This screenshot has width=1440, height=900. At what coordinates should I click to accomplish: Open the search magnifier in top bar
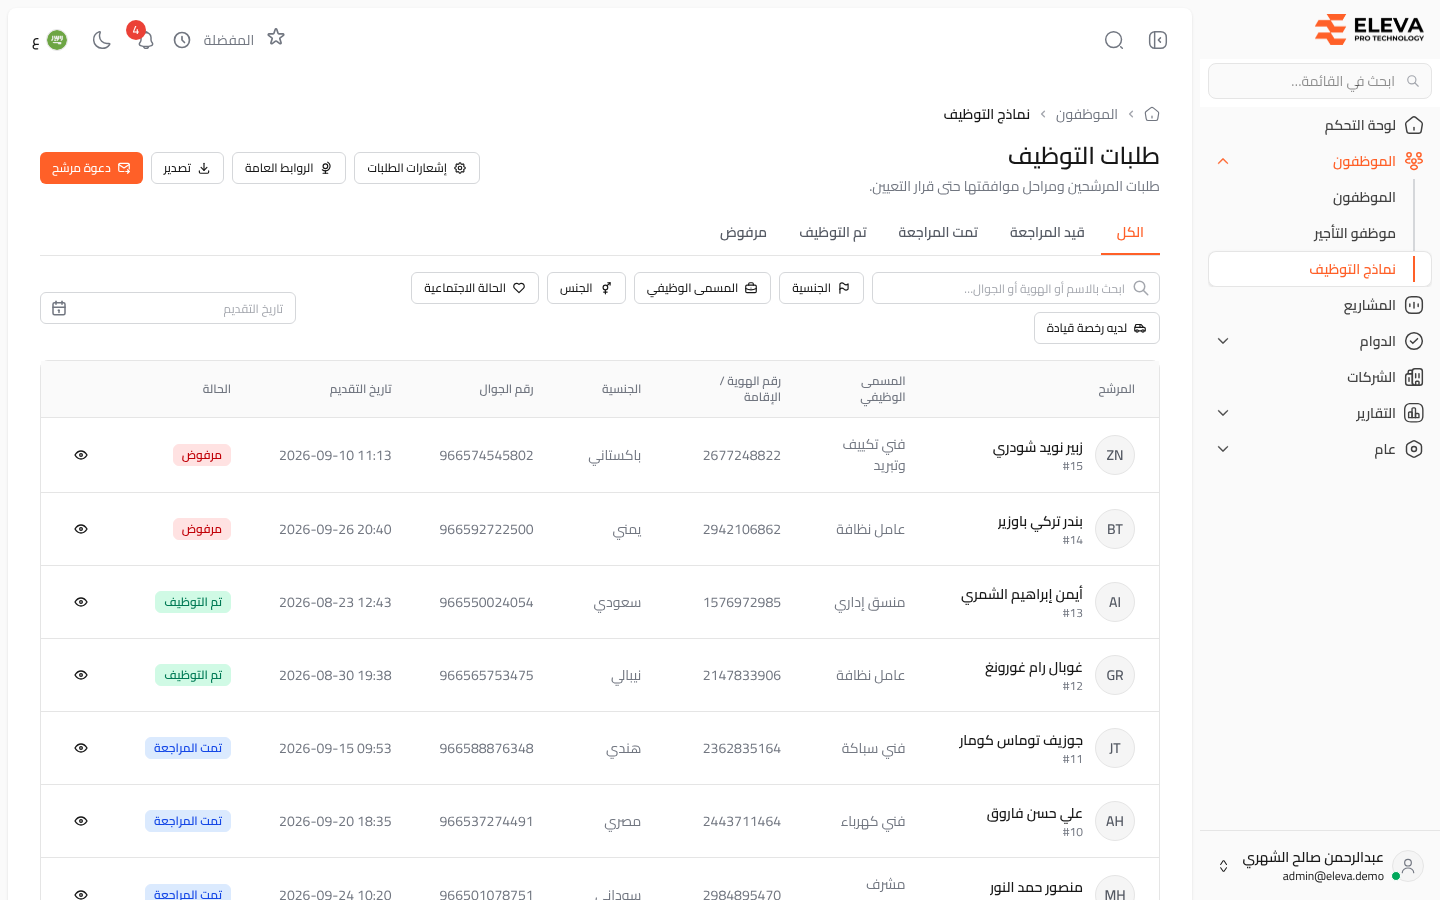1114,40
